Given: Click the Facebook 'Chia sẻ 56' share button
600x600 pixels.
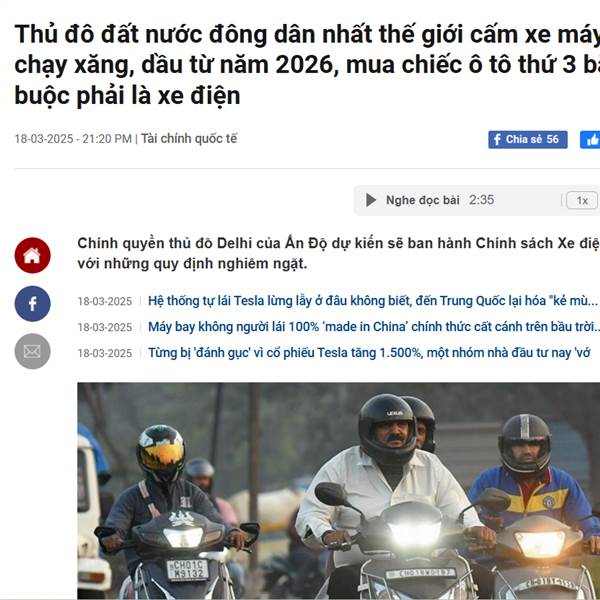Looking at the screenshot, I should coord(528,139).
